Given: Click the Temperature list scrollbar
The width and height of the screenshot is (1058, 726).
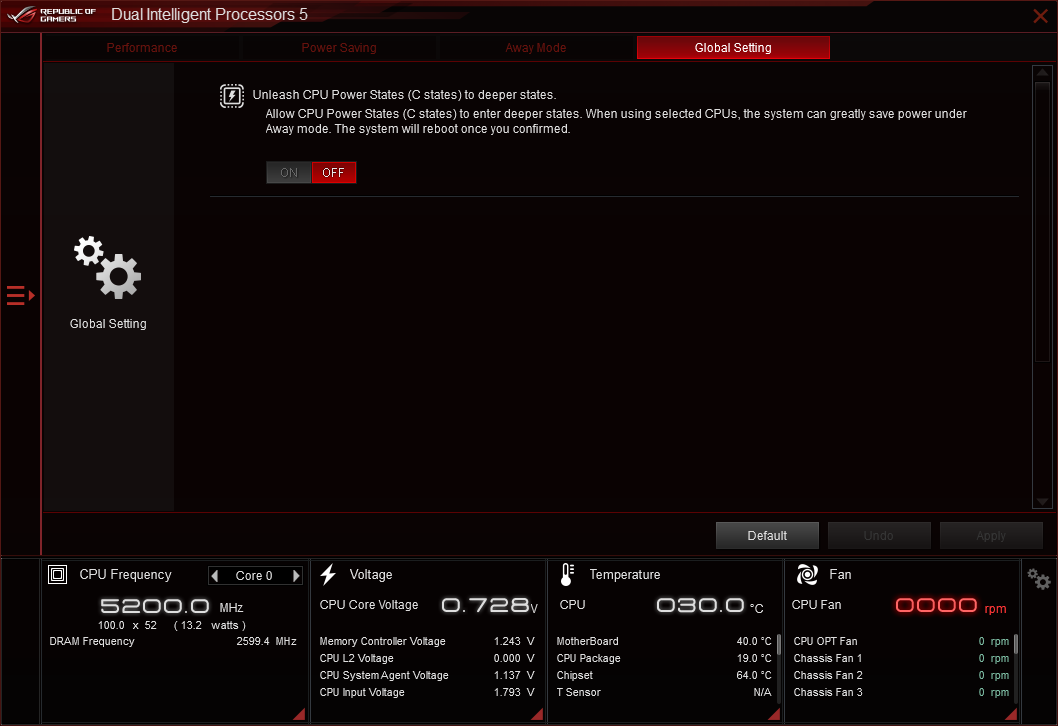Looking at the screenshot, I should [x=779, y=644].
